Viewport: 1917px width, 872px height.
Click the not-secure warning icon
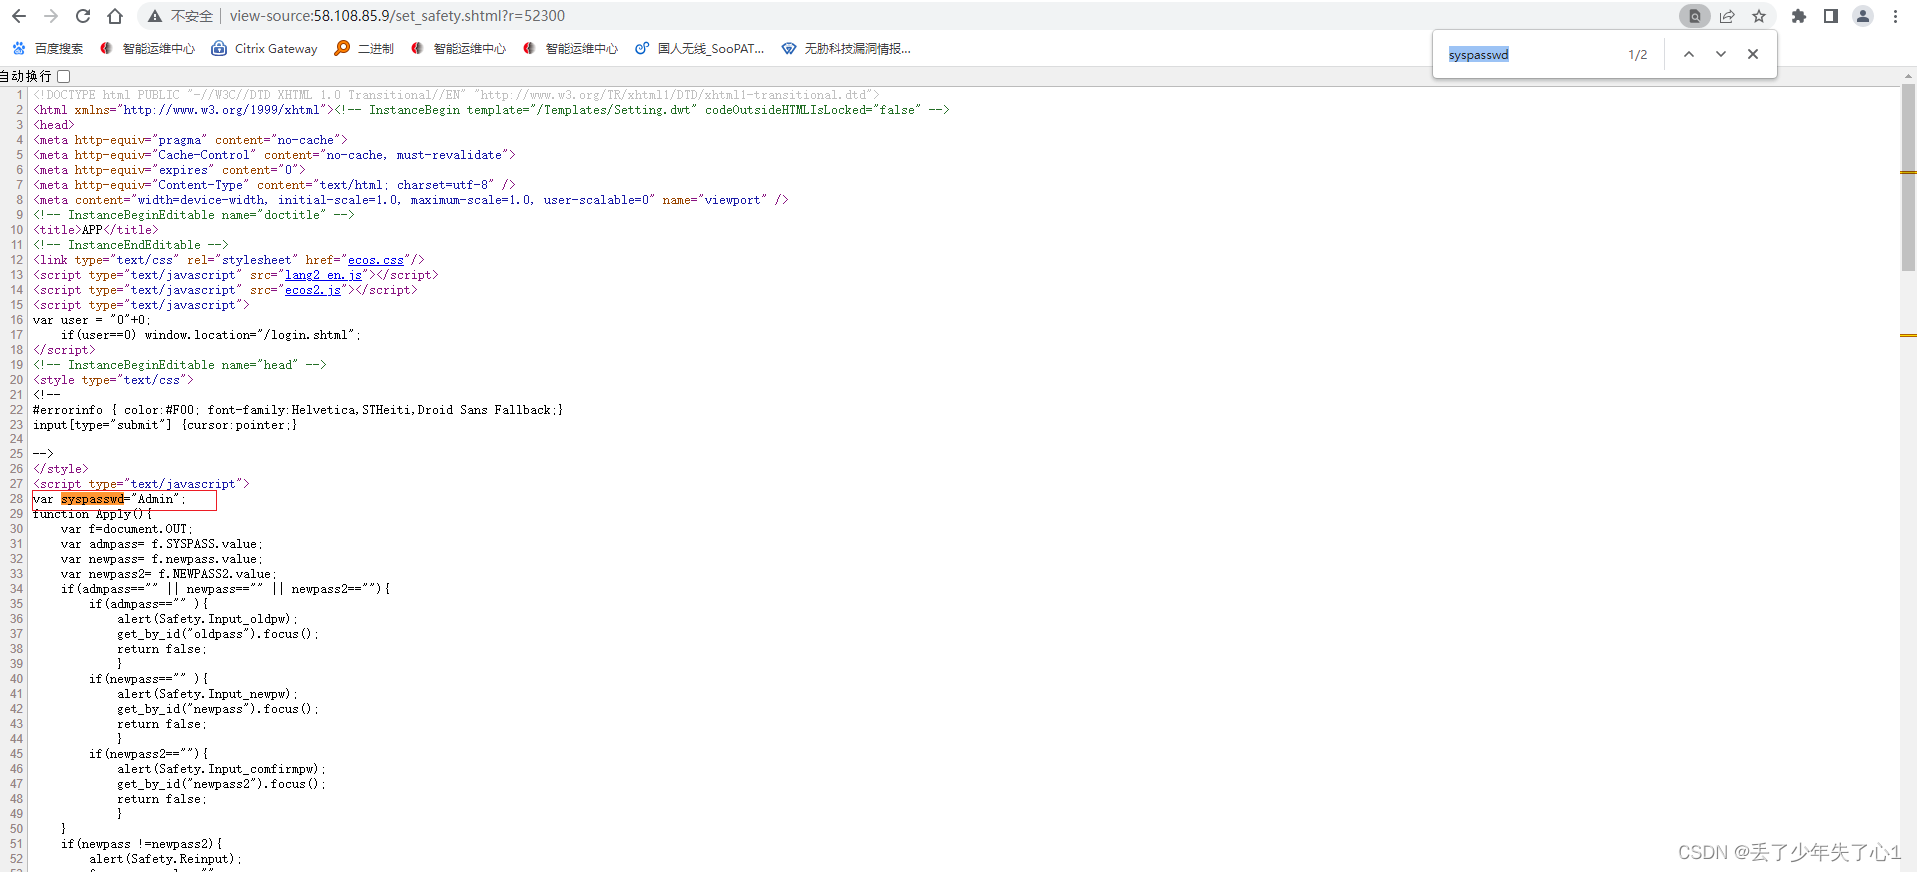pos(155,16)
